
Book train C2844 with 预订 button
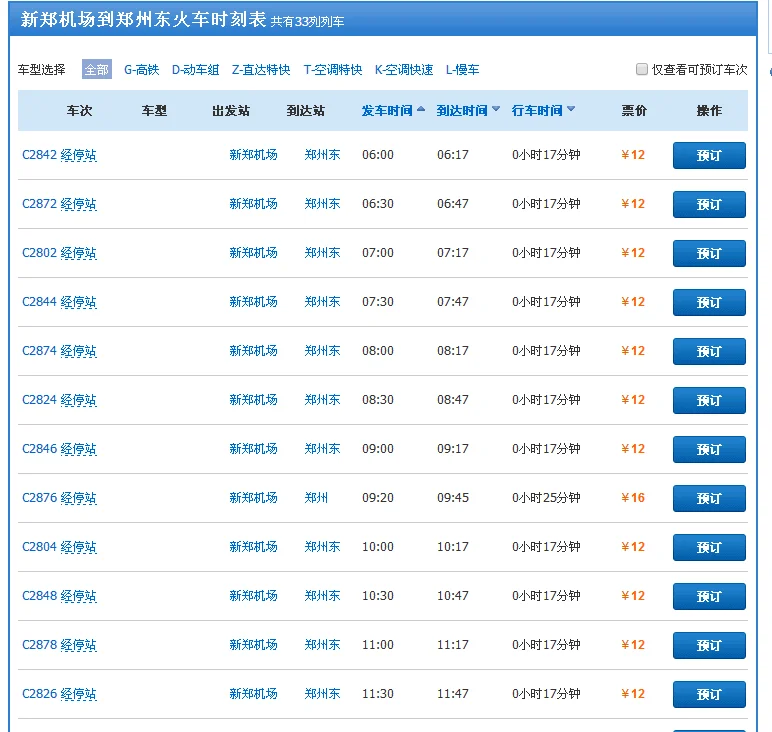(x=709, y=302)
